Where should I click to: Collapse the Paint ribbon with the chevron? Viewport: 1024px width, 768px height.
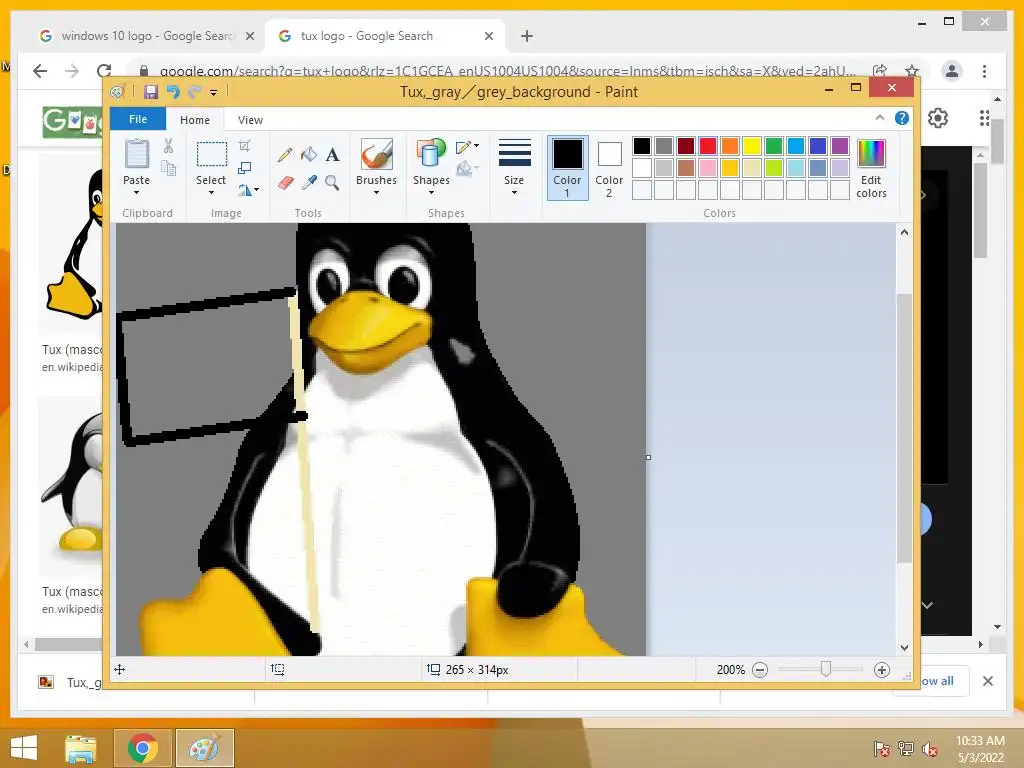click(x=880, y=118)
